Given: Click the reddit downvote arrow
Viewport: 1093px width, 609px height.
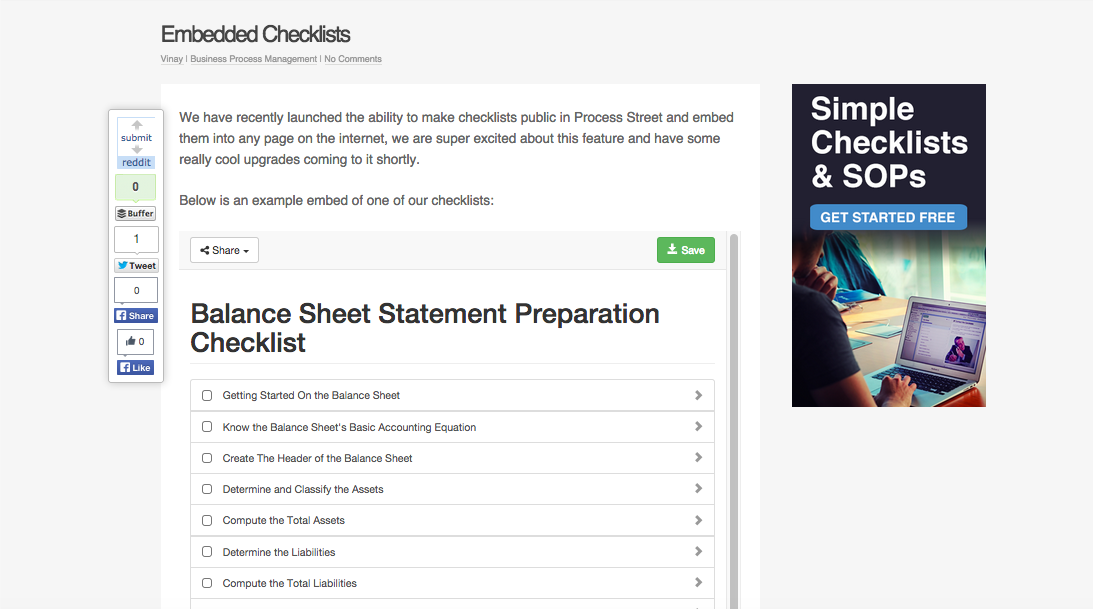Looking at the screenshot, I should pos(137,150).
